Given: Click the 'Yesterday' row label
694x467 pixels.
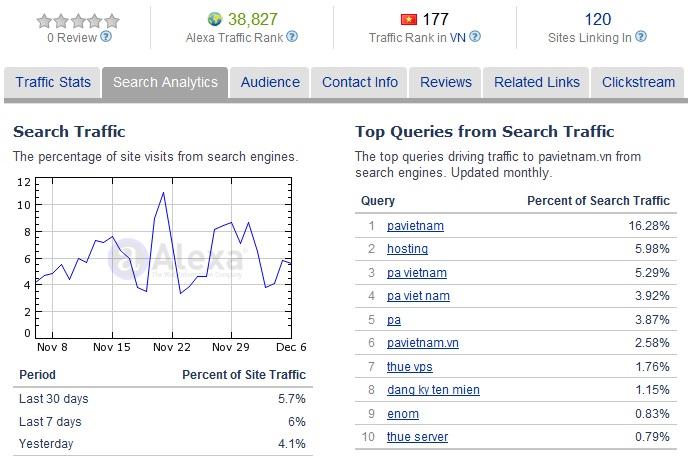Looking at the screenshot, I should click(x=46, y=444).
